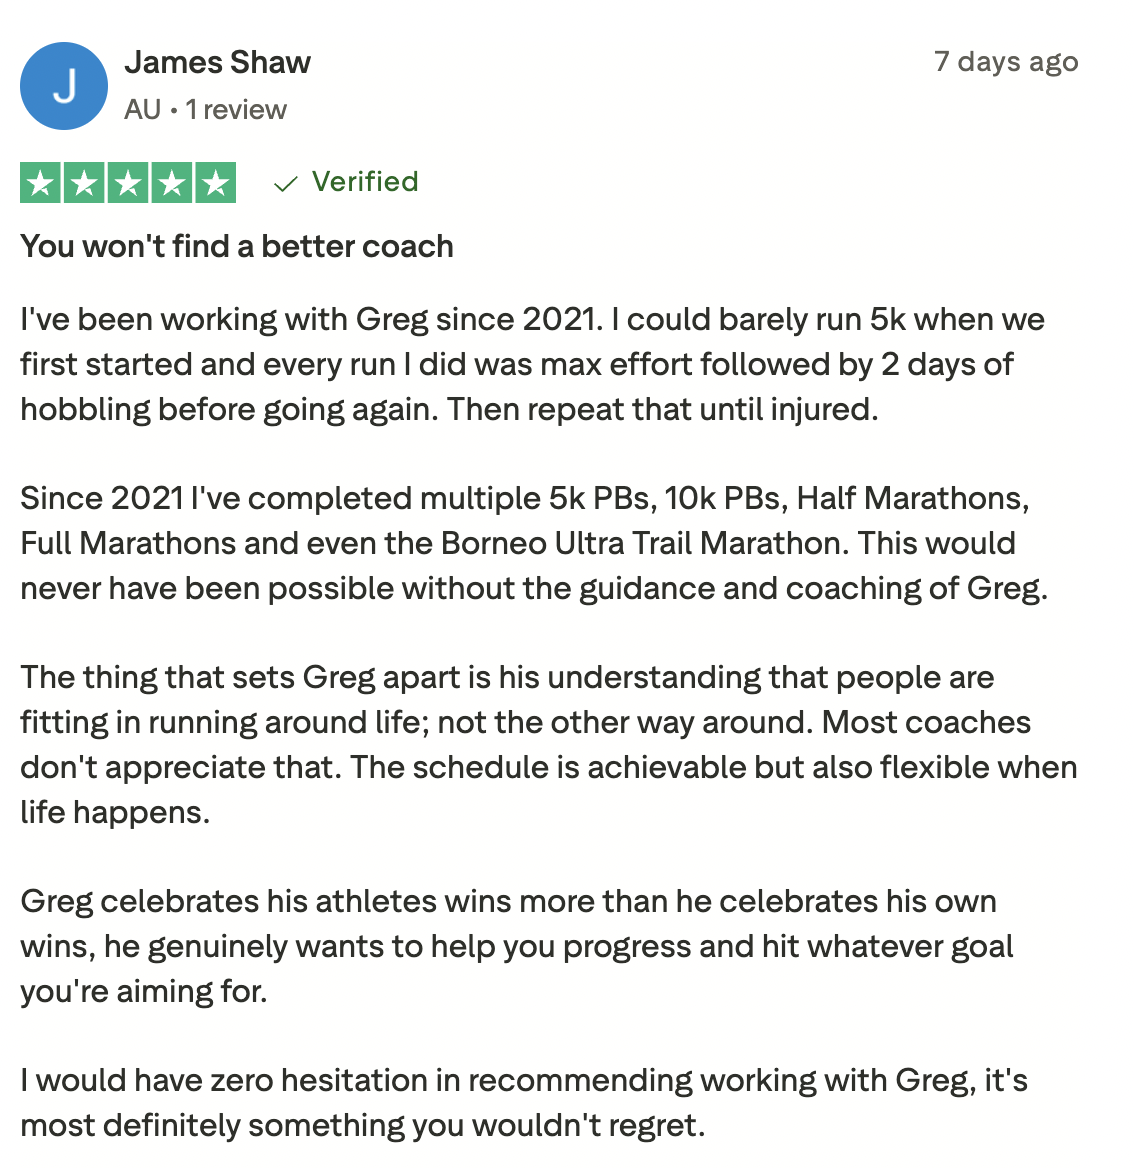Click the paragraph starting 'I've been working with Greg'
This screenshot has height=1168, width=1134.
coord(532,364)
